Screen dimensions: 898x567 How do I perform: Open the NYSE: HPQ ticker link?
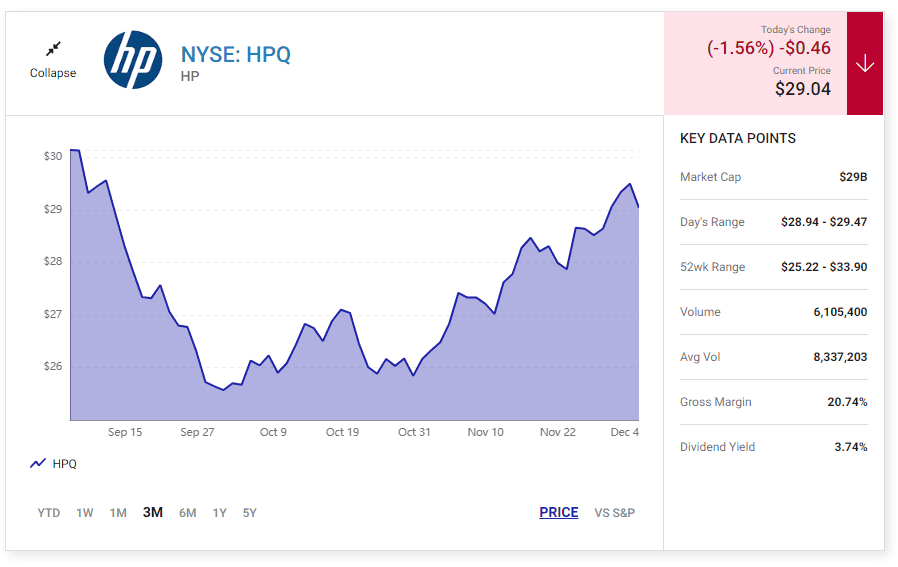tap(236, 54)
